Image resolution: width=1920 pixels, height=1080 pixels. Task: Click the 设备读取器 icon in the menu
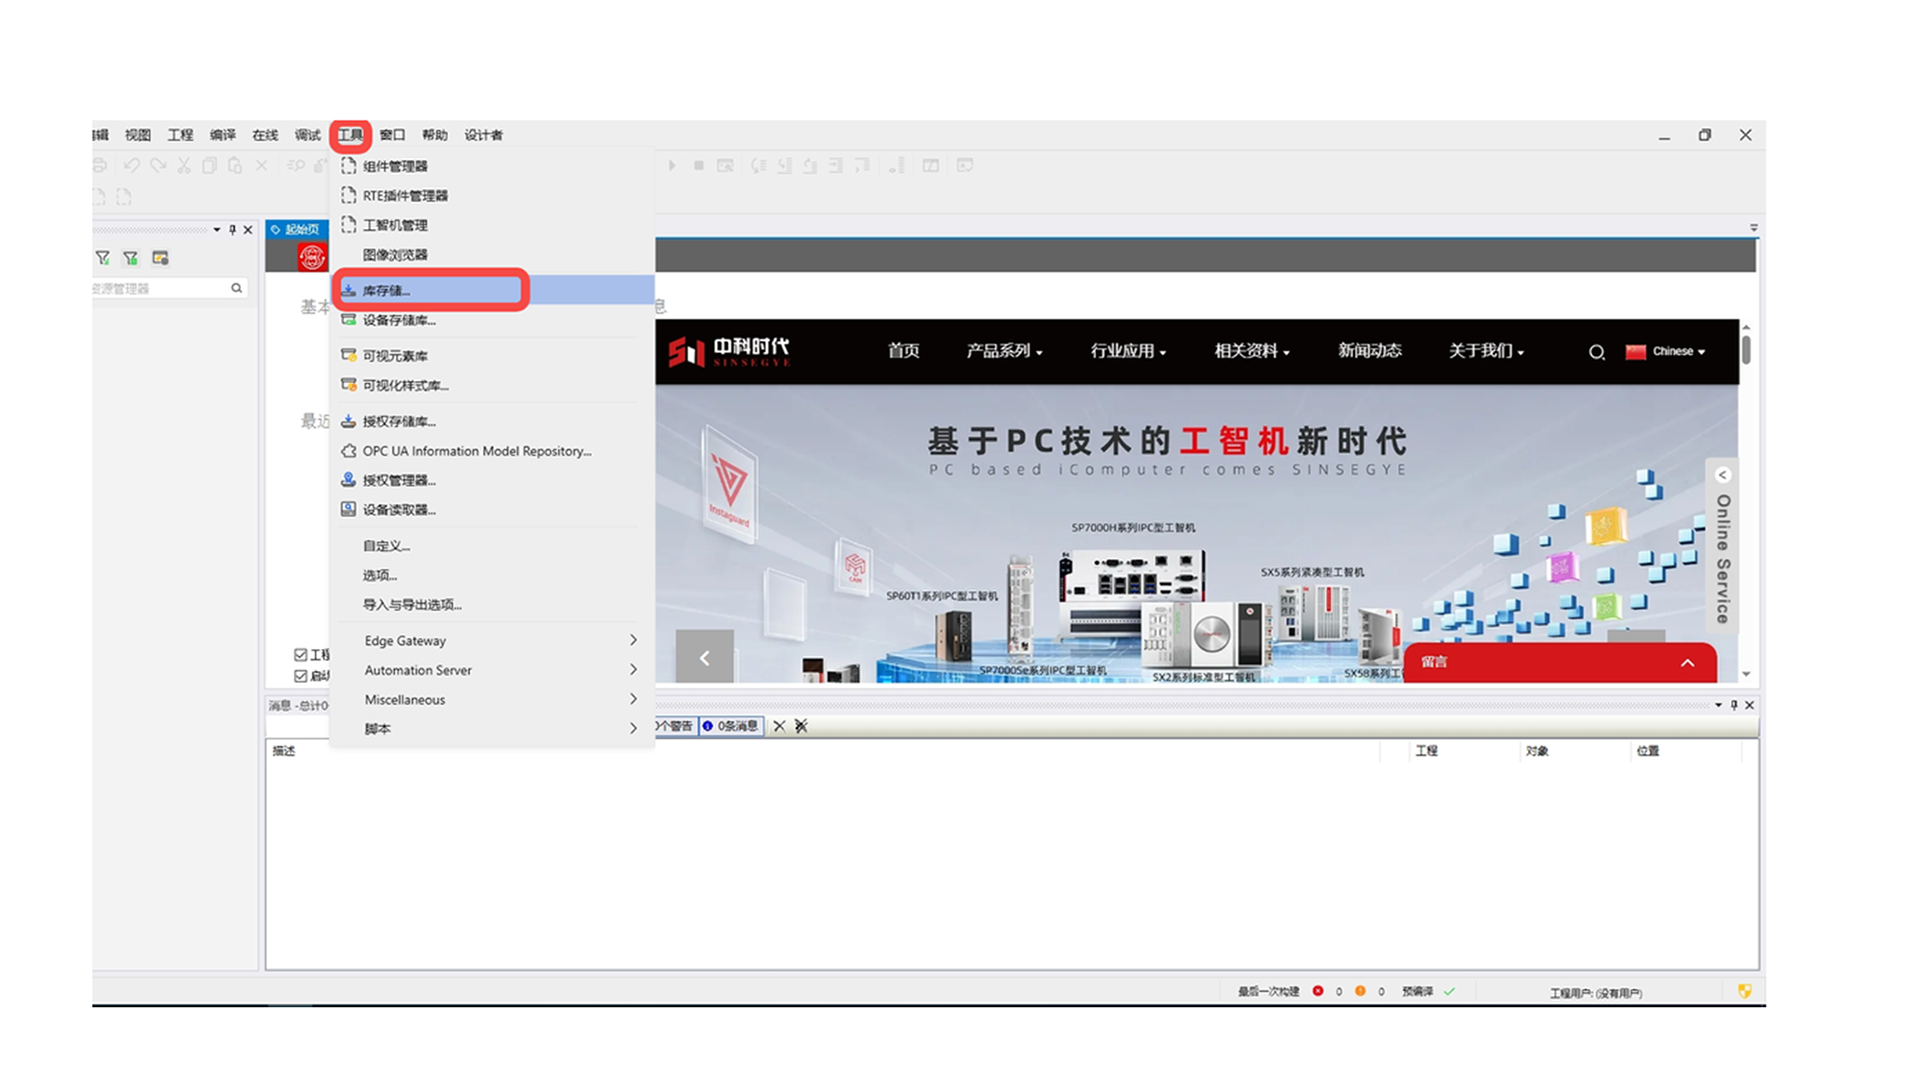[x=349, y=510]
